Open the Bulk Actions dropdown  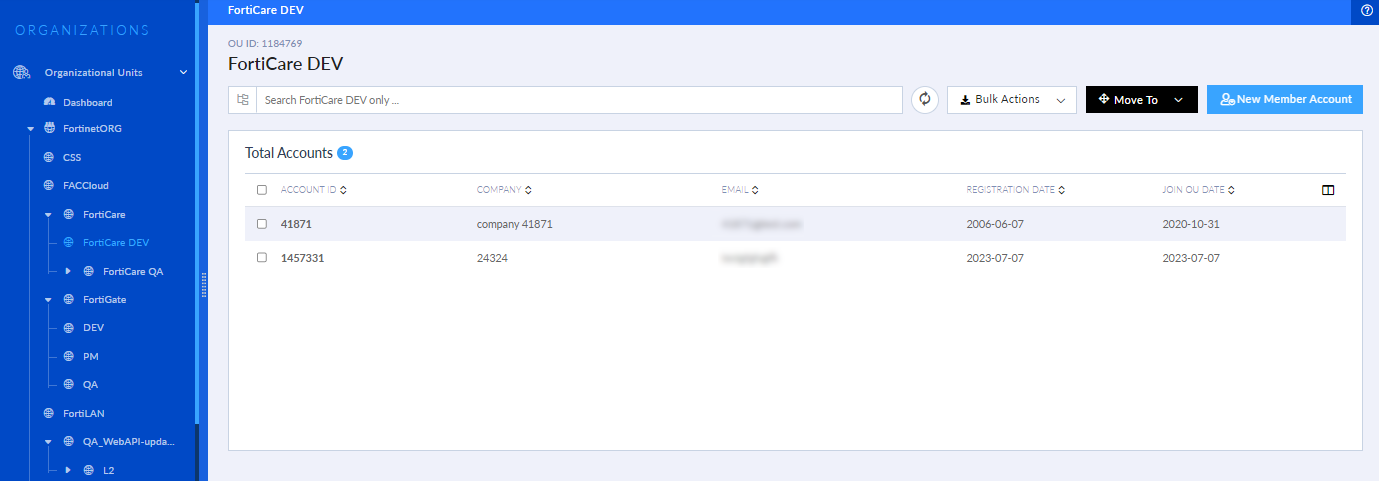pyautogui.click(x=1012, y=99)
